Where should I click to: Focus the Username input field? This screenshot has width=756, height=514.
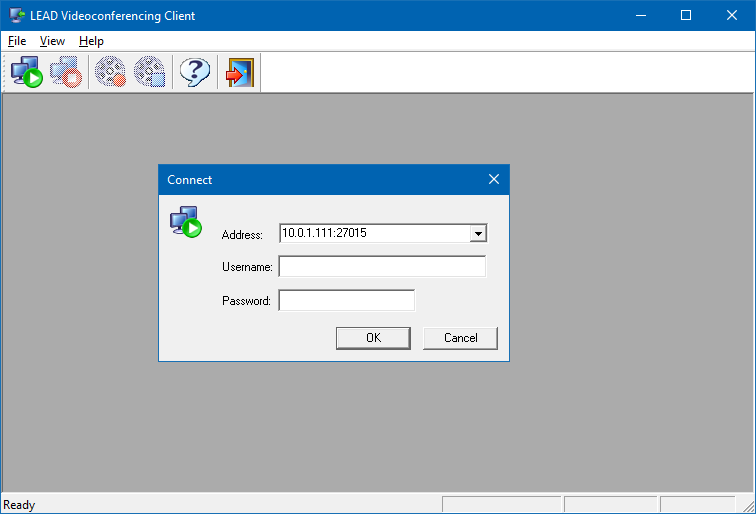[382, 267]
